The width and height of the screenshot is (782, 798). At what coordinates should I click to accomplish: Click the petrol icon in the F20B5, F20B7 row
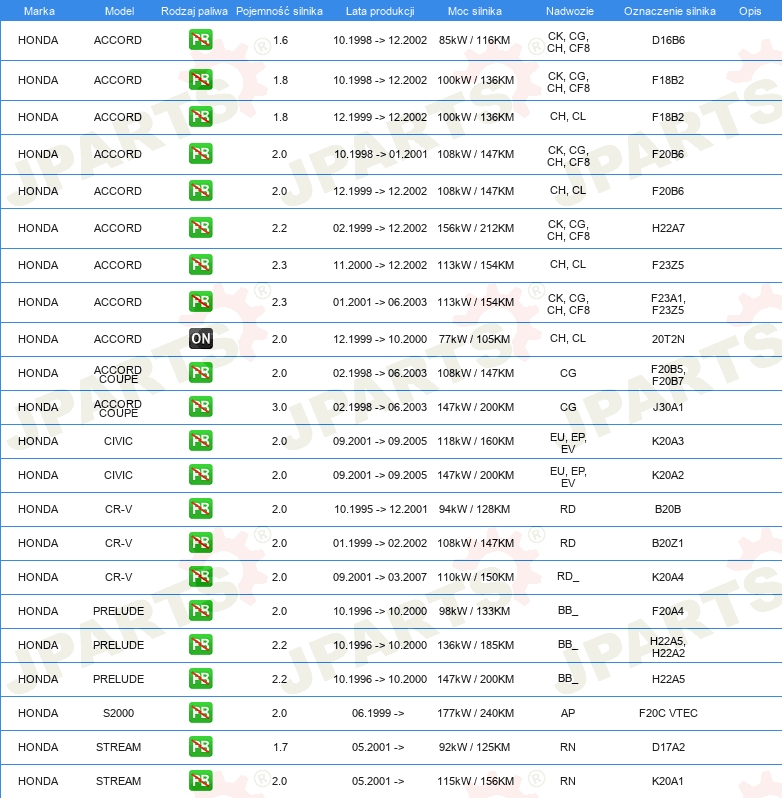click(200, 373)
